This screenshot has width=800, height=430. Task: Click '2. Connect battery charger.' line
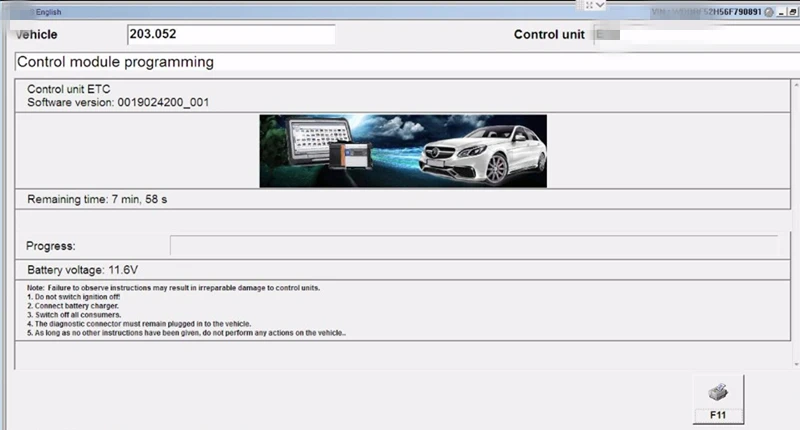pyautogui.click(x=73, y=306)
